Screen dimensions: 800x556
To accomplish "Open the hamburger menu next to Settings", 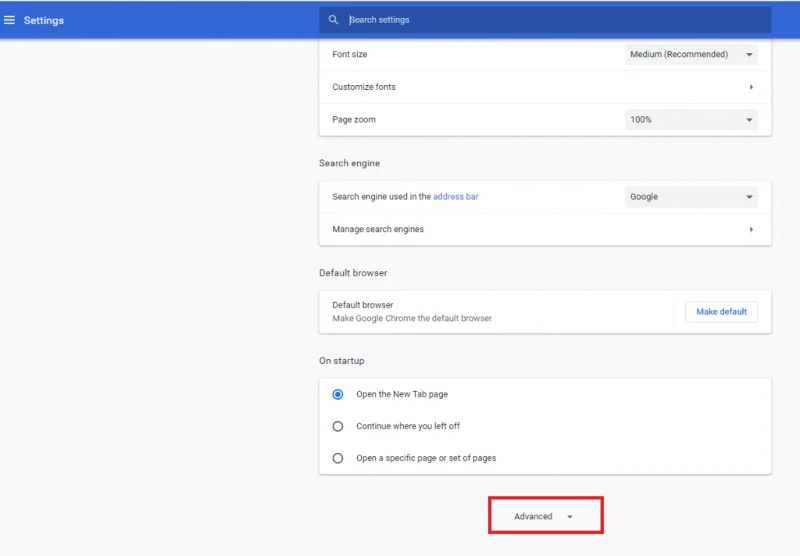I will click(10, 20).
